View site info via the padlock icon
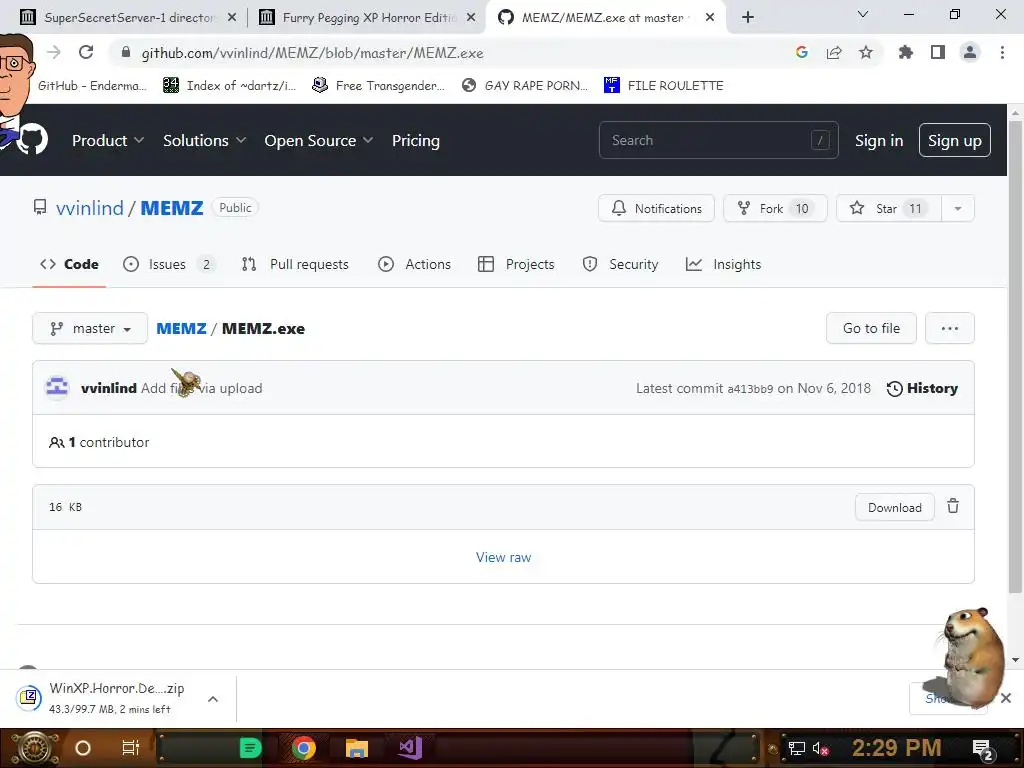Image resolution: width=1024 pixels, height=768 pixels. pos(126,52)
